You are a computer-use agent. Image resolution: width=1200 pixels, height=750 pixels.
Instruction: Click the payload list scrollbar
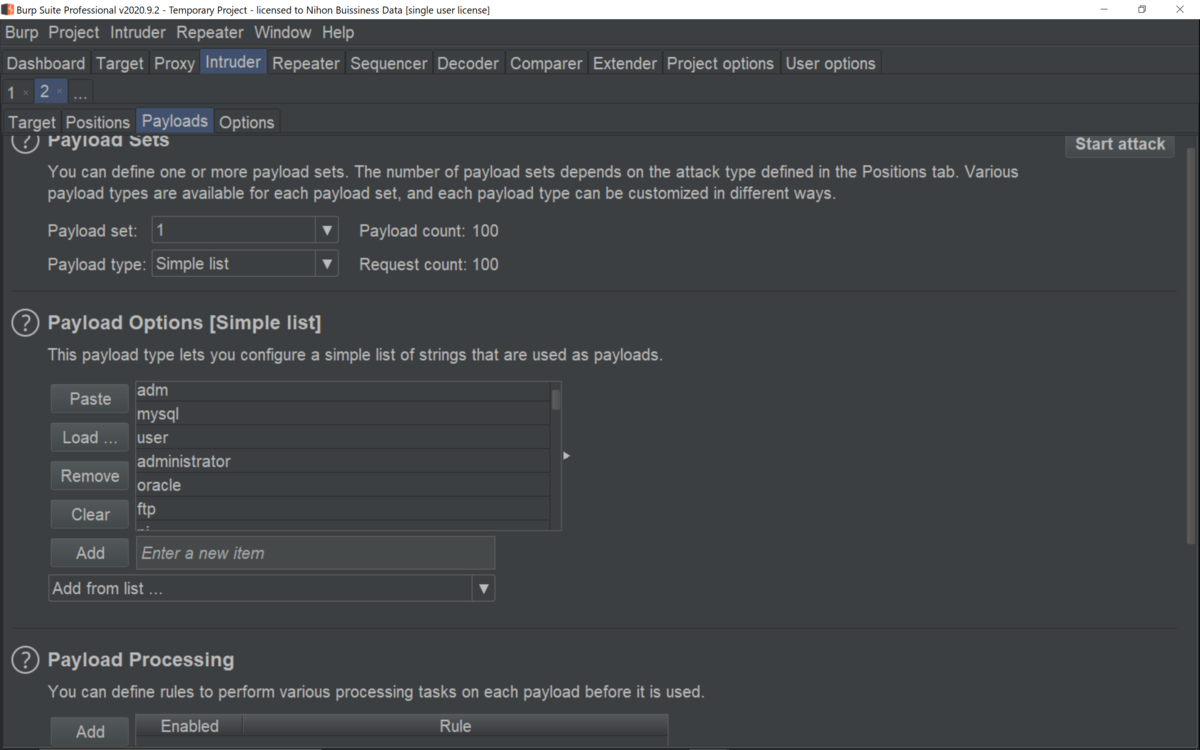tap(556, 456)
